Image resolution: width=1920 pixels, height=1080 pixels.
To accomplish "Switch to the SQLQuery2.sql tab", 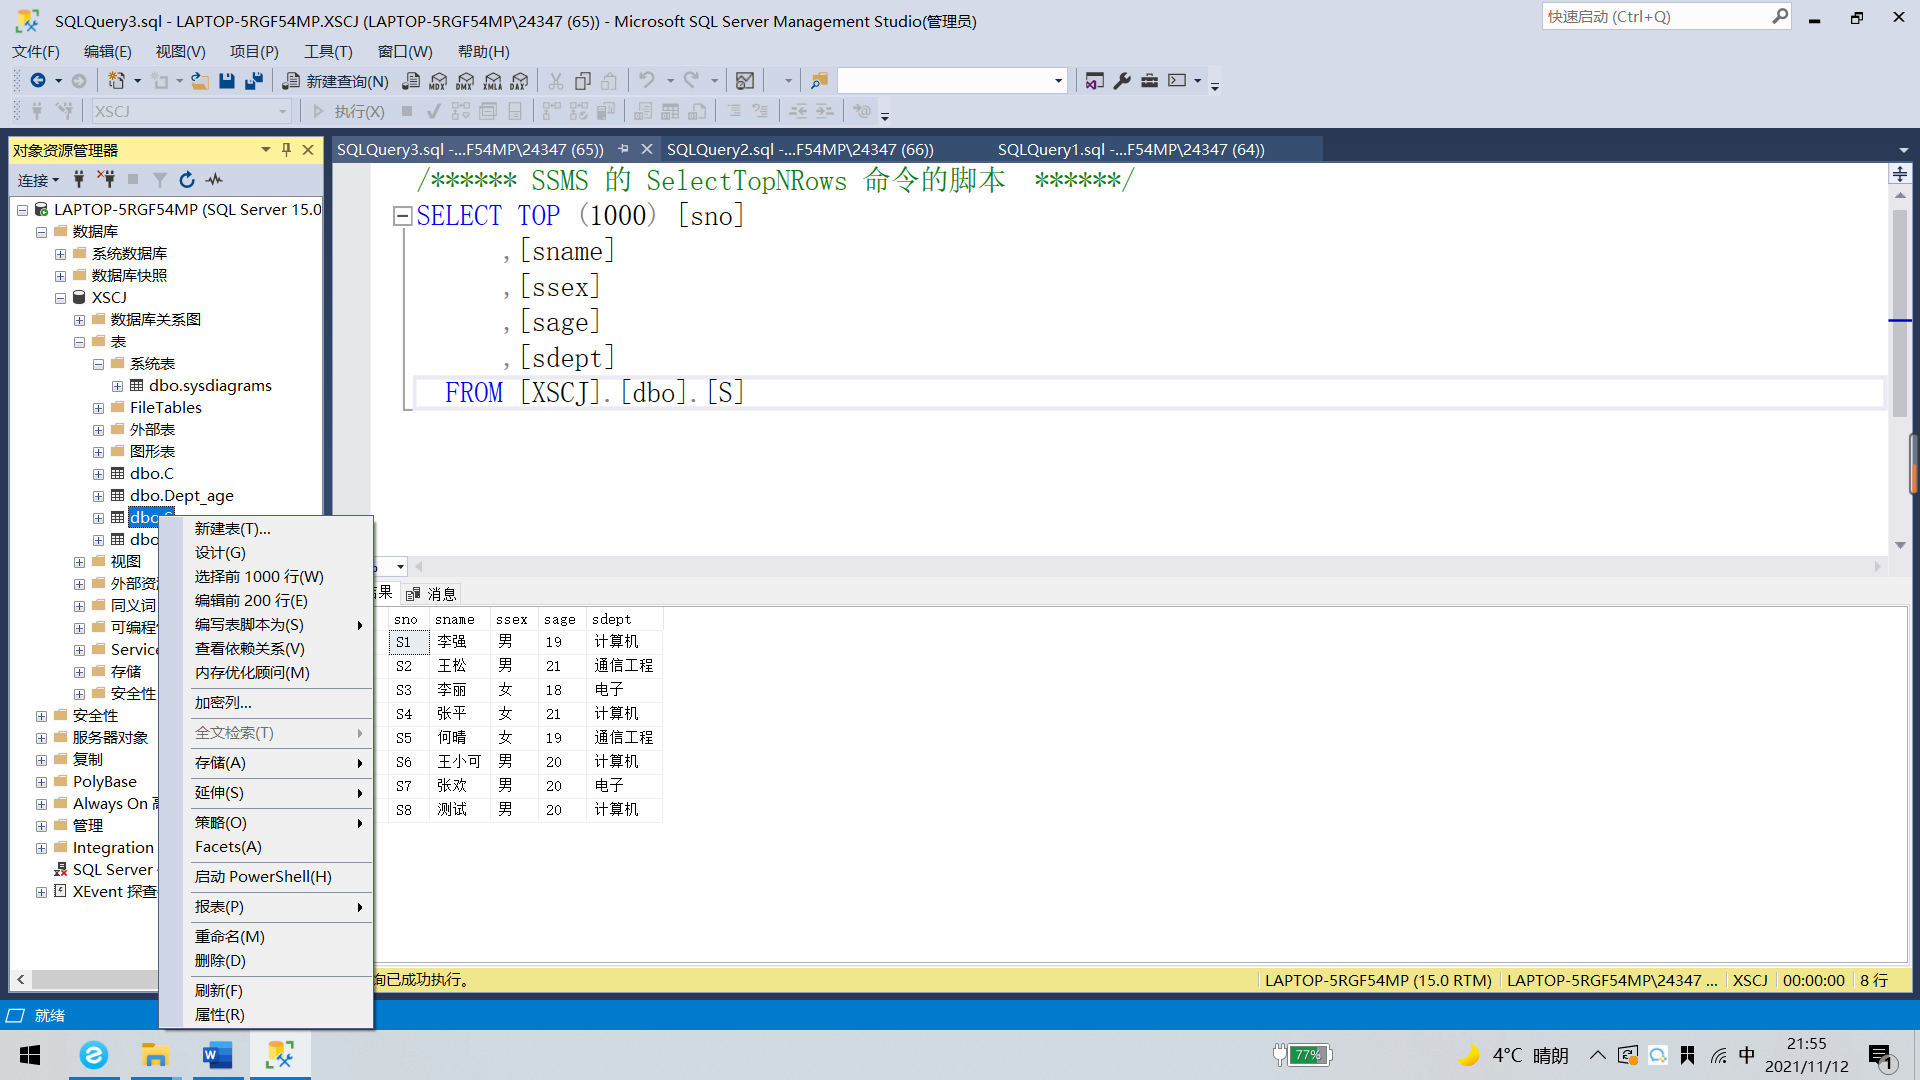I will (x=800, y=149).
